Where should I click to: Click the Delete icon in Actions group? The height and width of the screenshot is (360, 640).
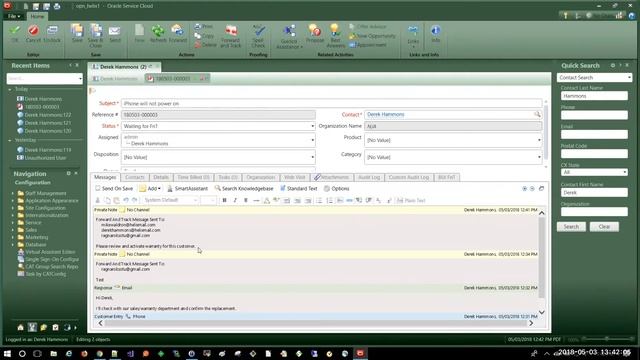click(205, 45)
